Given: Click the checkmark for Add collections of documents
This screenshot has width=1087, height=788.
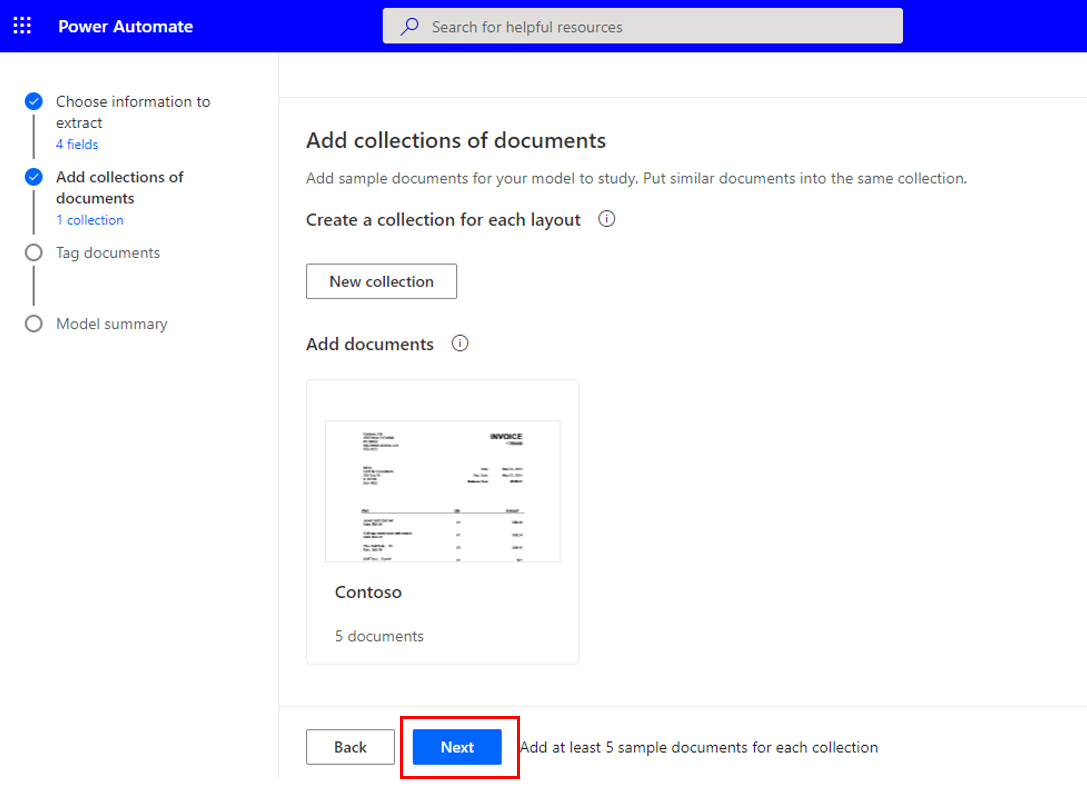Looking at the screenshot, I should pyautogui.click(x=33, y=177).
